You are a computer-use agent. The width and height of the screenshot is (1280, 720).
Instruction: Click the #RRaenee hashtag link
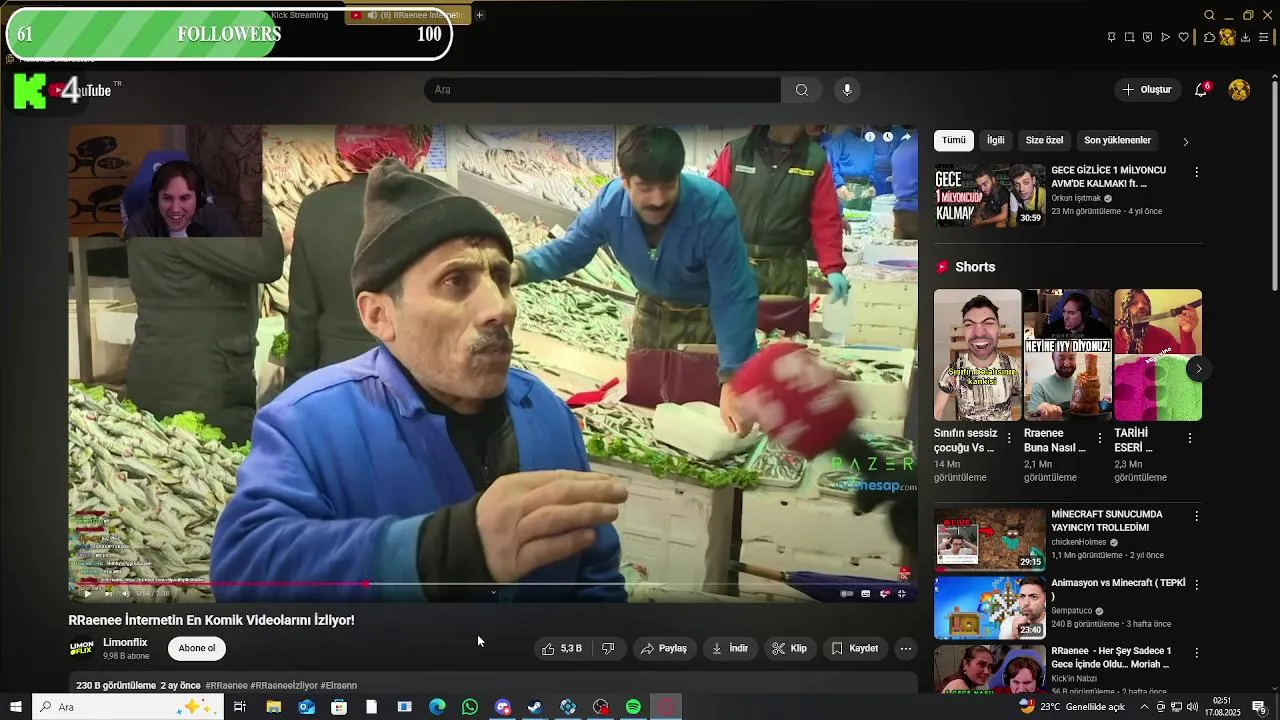pos(226,686)
